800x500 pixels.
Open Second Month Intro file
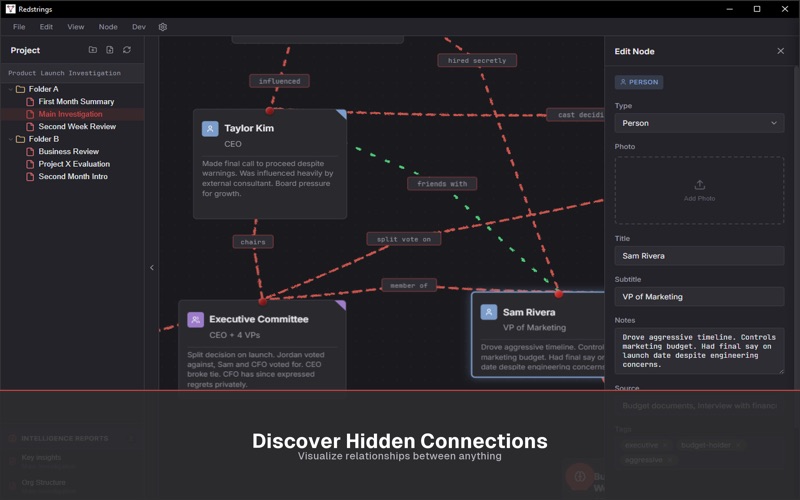[x=73, y=177]
